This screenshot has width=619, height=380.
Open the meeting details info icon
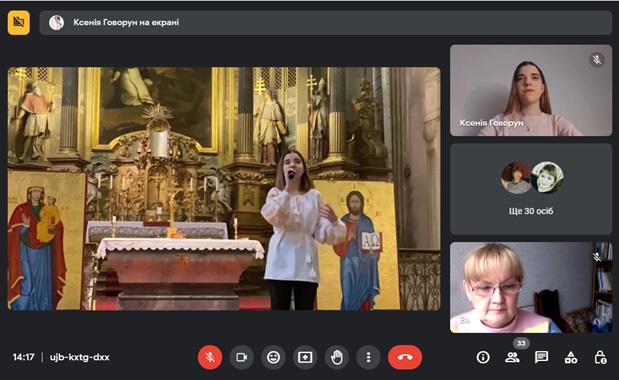click(x=483, y=358)
